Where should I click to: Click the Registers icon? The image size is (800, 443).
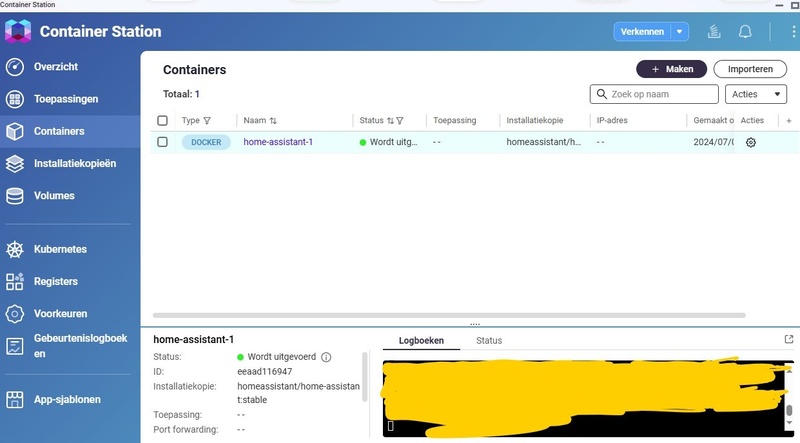click(15, 282)
